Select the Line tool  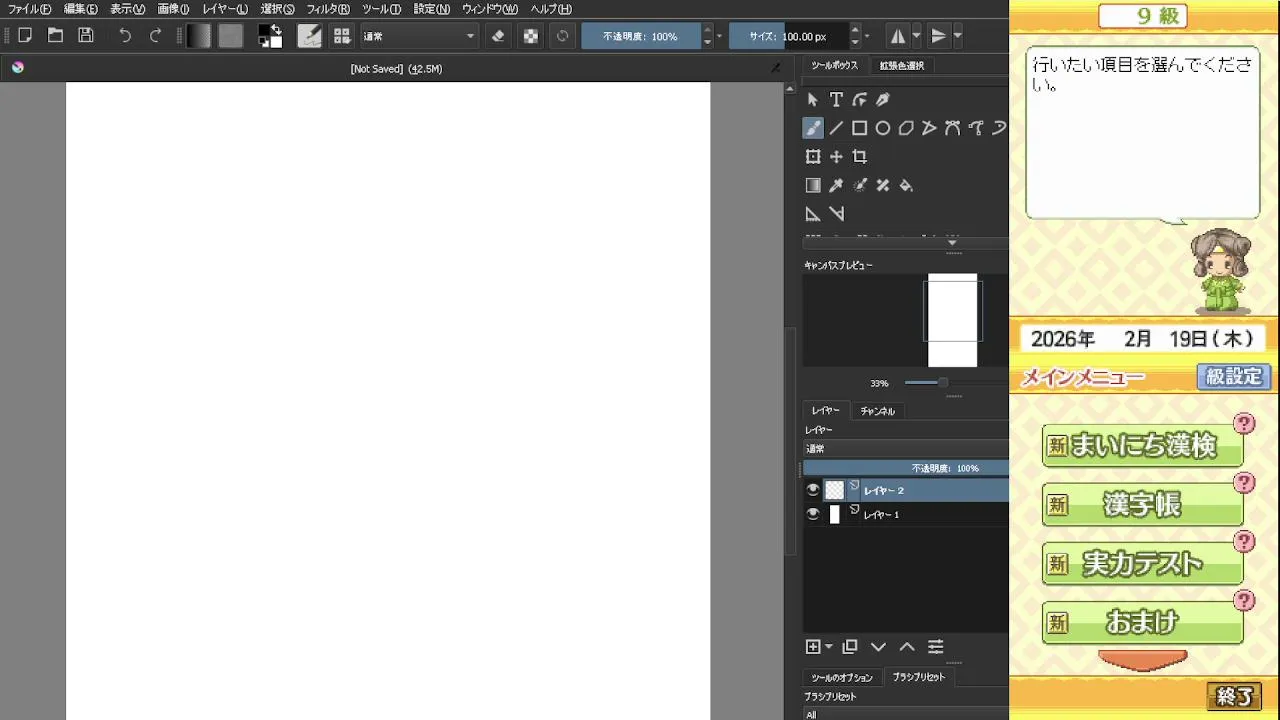(x=836, y=128)
